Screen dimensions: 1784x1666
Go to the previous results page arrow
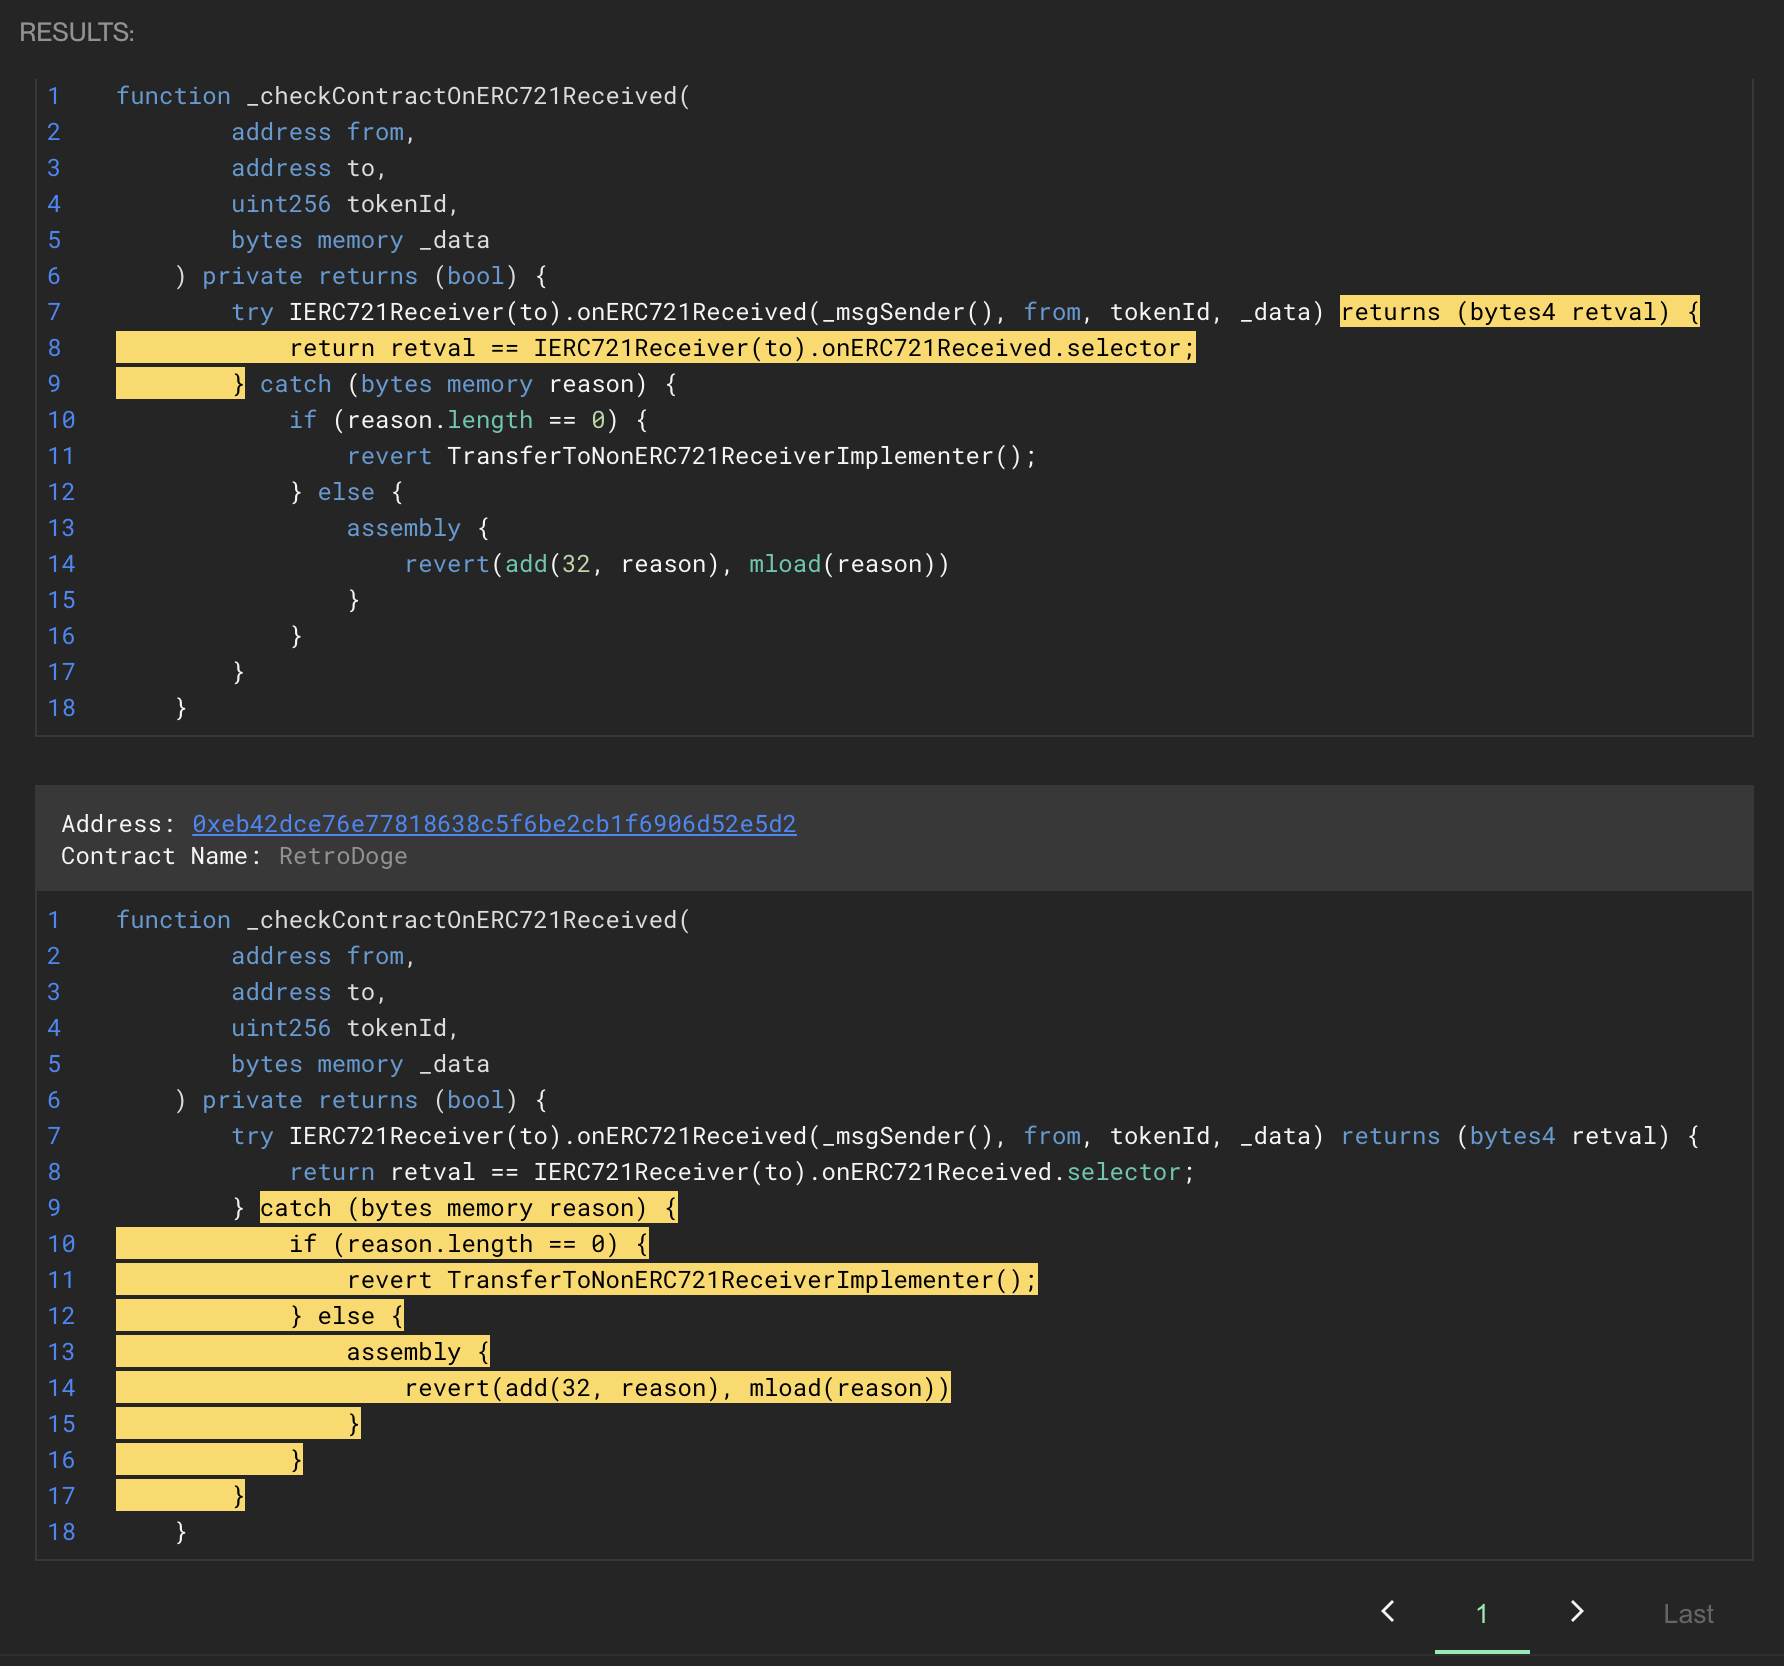(x=1388, y=1611)
